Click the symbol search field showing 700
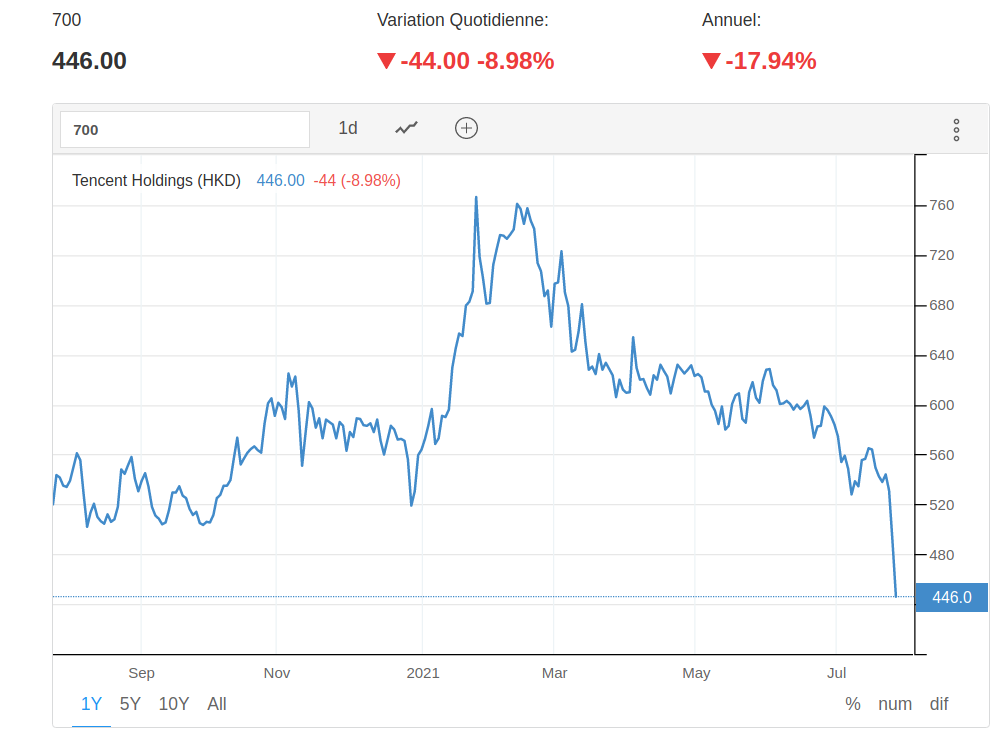This screenshot has height=740, width=1001. pos(185,129)
